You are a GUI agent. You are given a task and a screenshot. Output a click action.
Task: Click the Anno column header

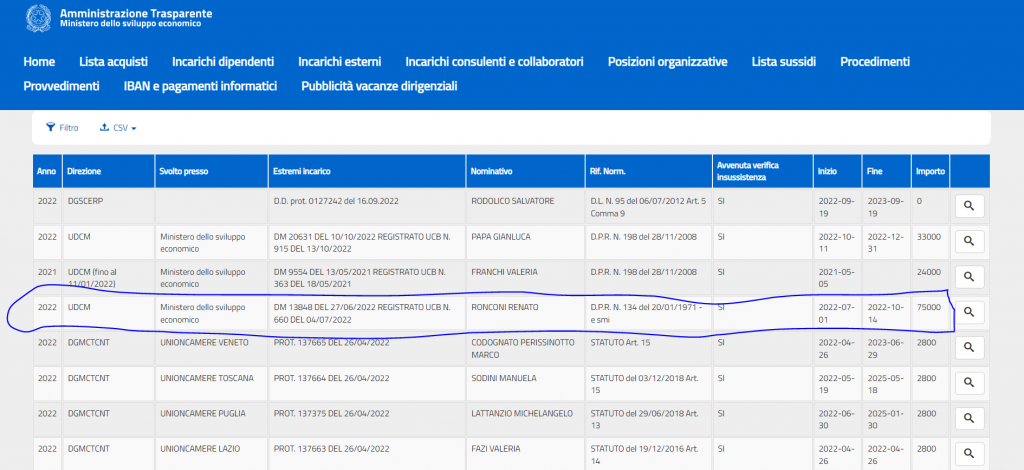coord(46,171)
